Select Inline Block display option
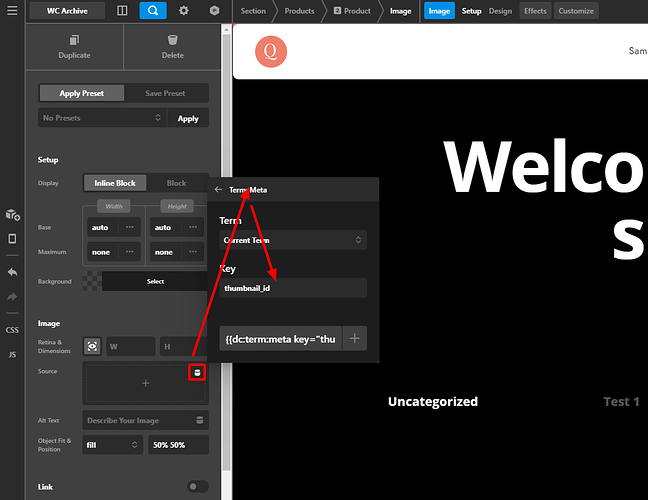The width and height of the screenshot is (648, 500). tap(115, 183)
